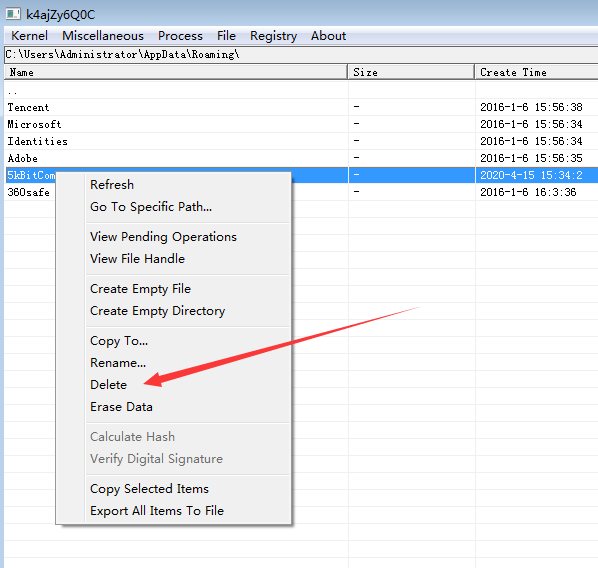The image size is (598, 568).
Task: Open the File menu
Action: [226, 36]
